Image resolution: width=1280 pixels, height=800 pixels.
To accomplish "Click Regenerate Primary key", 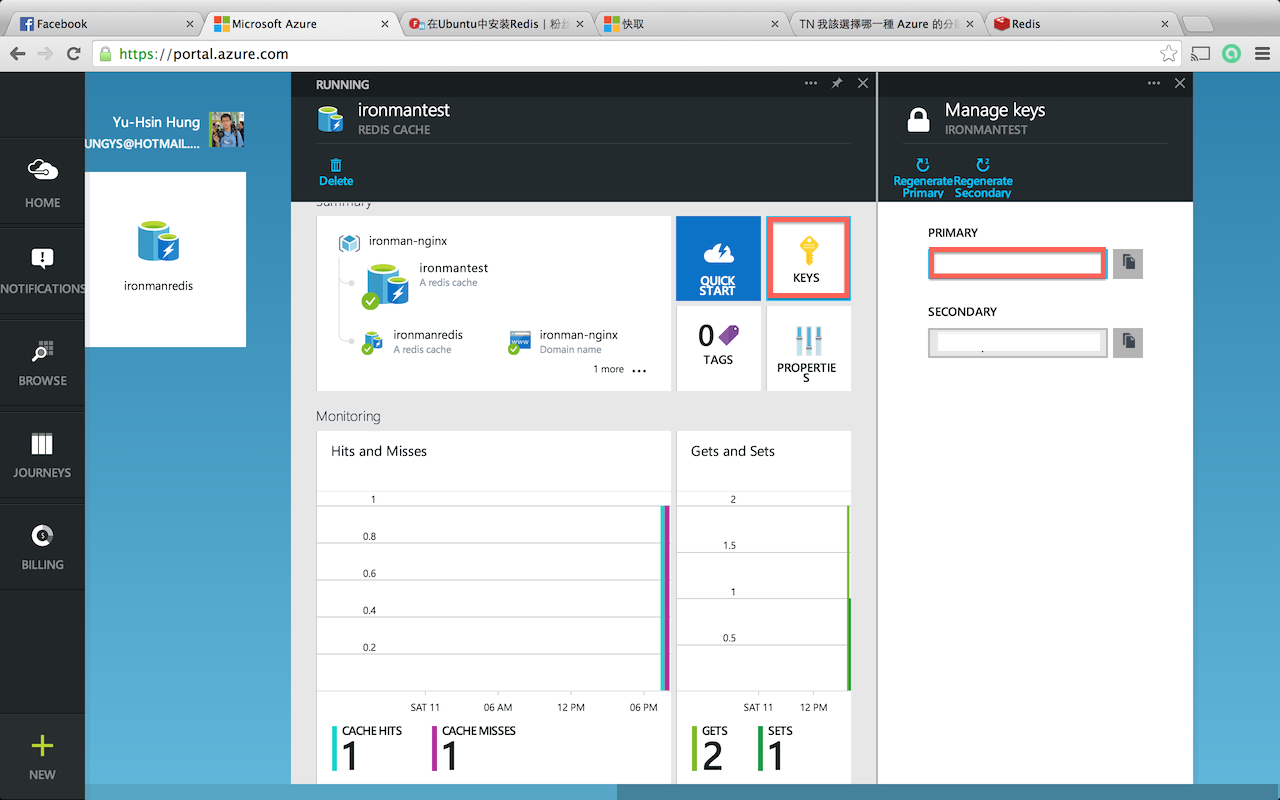I will point(922,178).
